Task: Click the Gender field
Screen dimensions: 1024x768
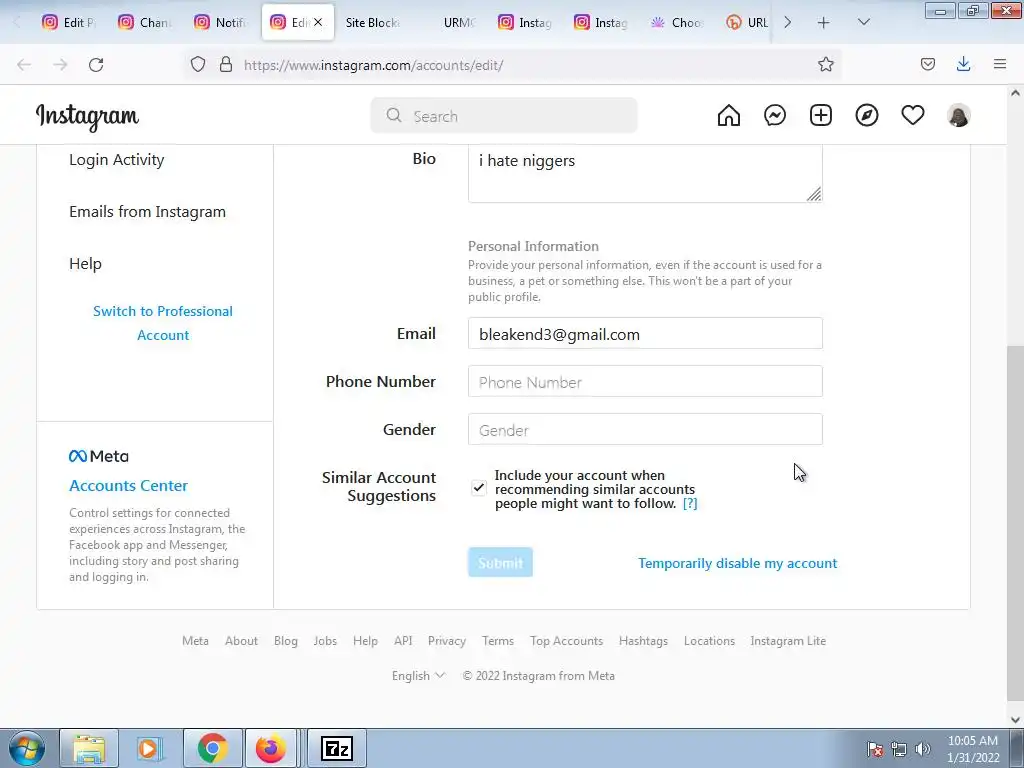Action: click(x=645, y=430)
